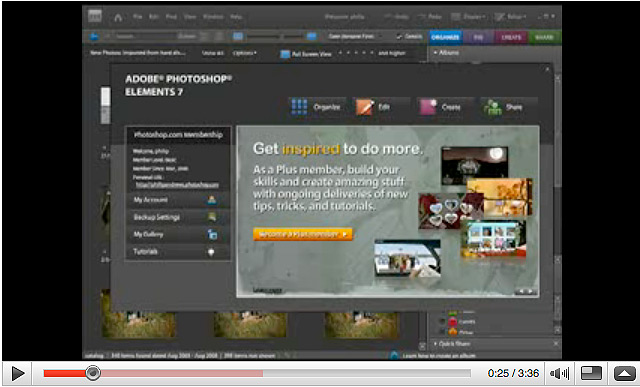Open Tutorials in membership panel
The height and width of the screenshot is (387, 640).
click(x=178, y=251)
